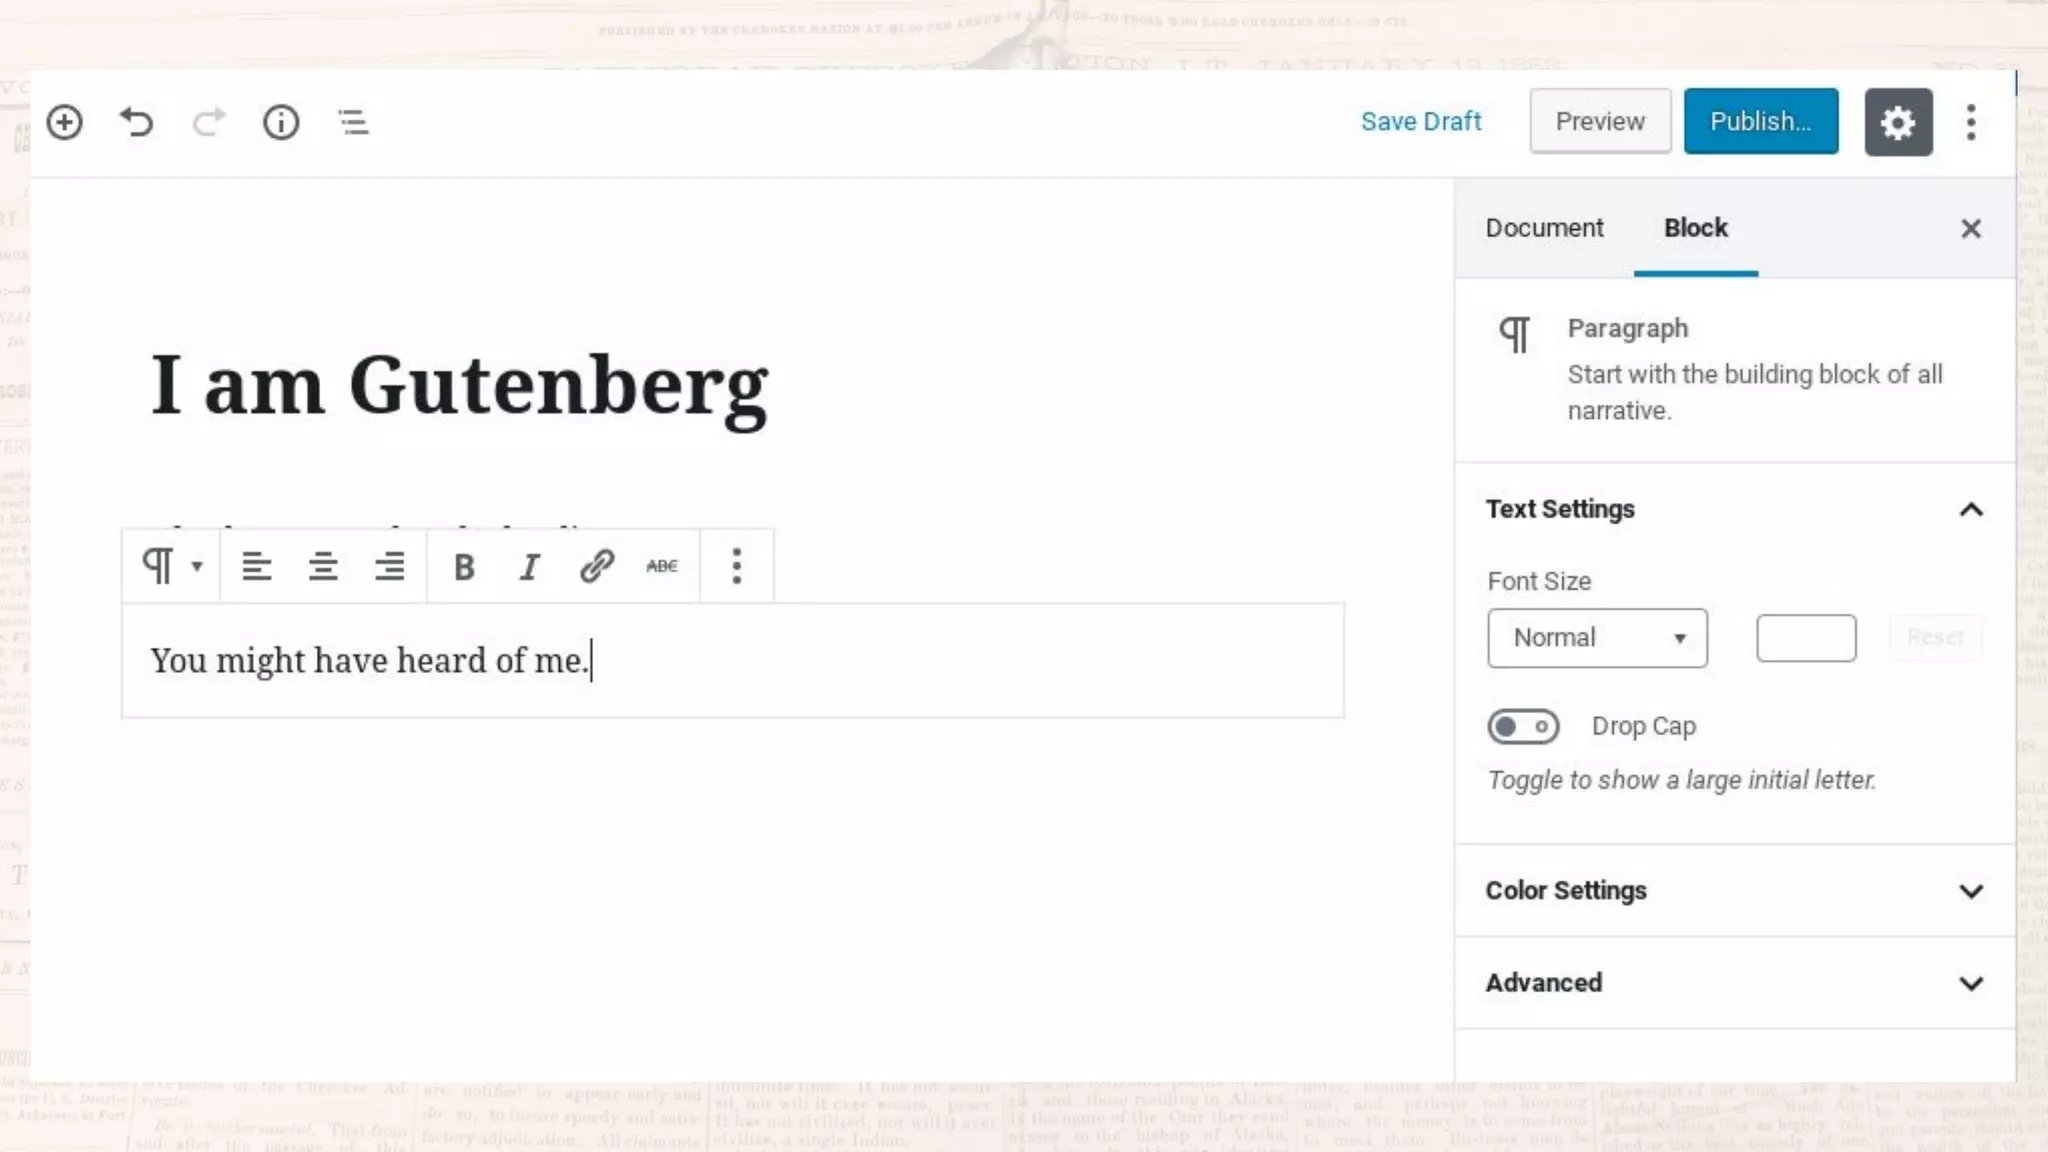The width and height of the screenshot is (2048, 1152).
Task: Center align the paragraph text
Action: [322, 567]
